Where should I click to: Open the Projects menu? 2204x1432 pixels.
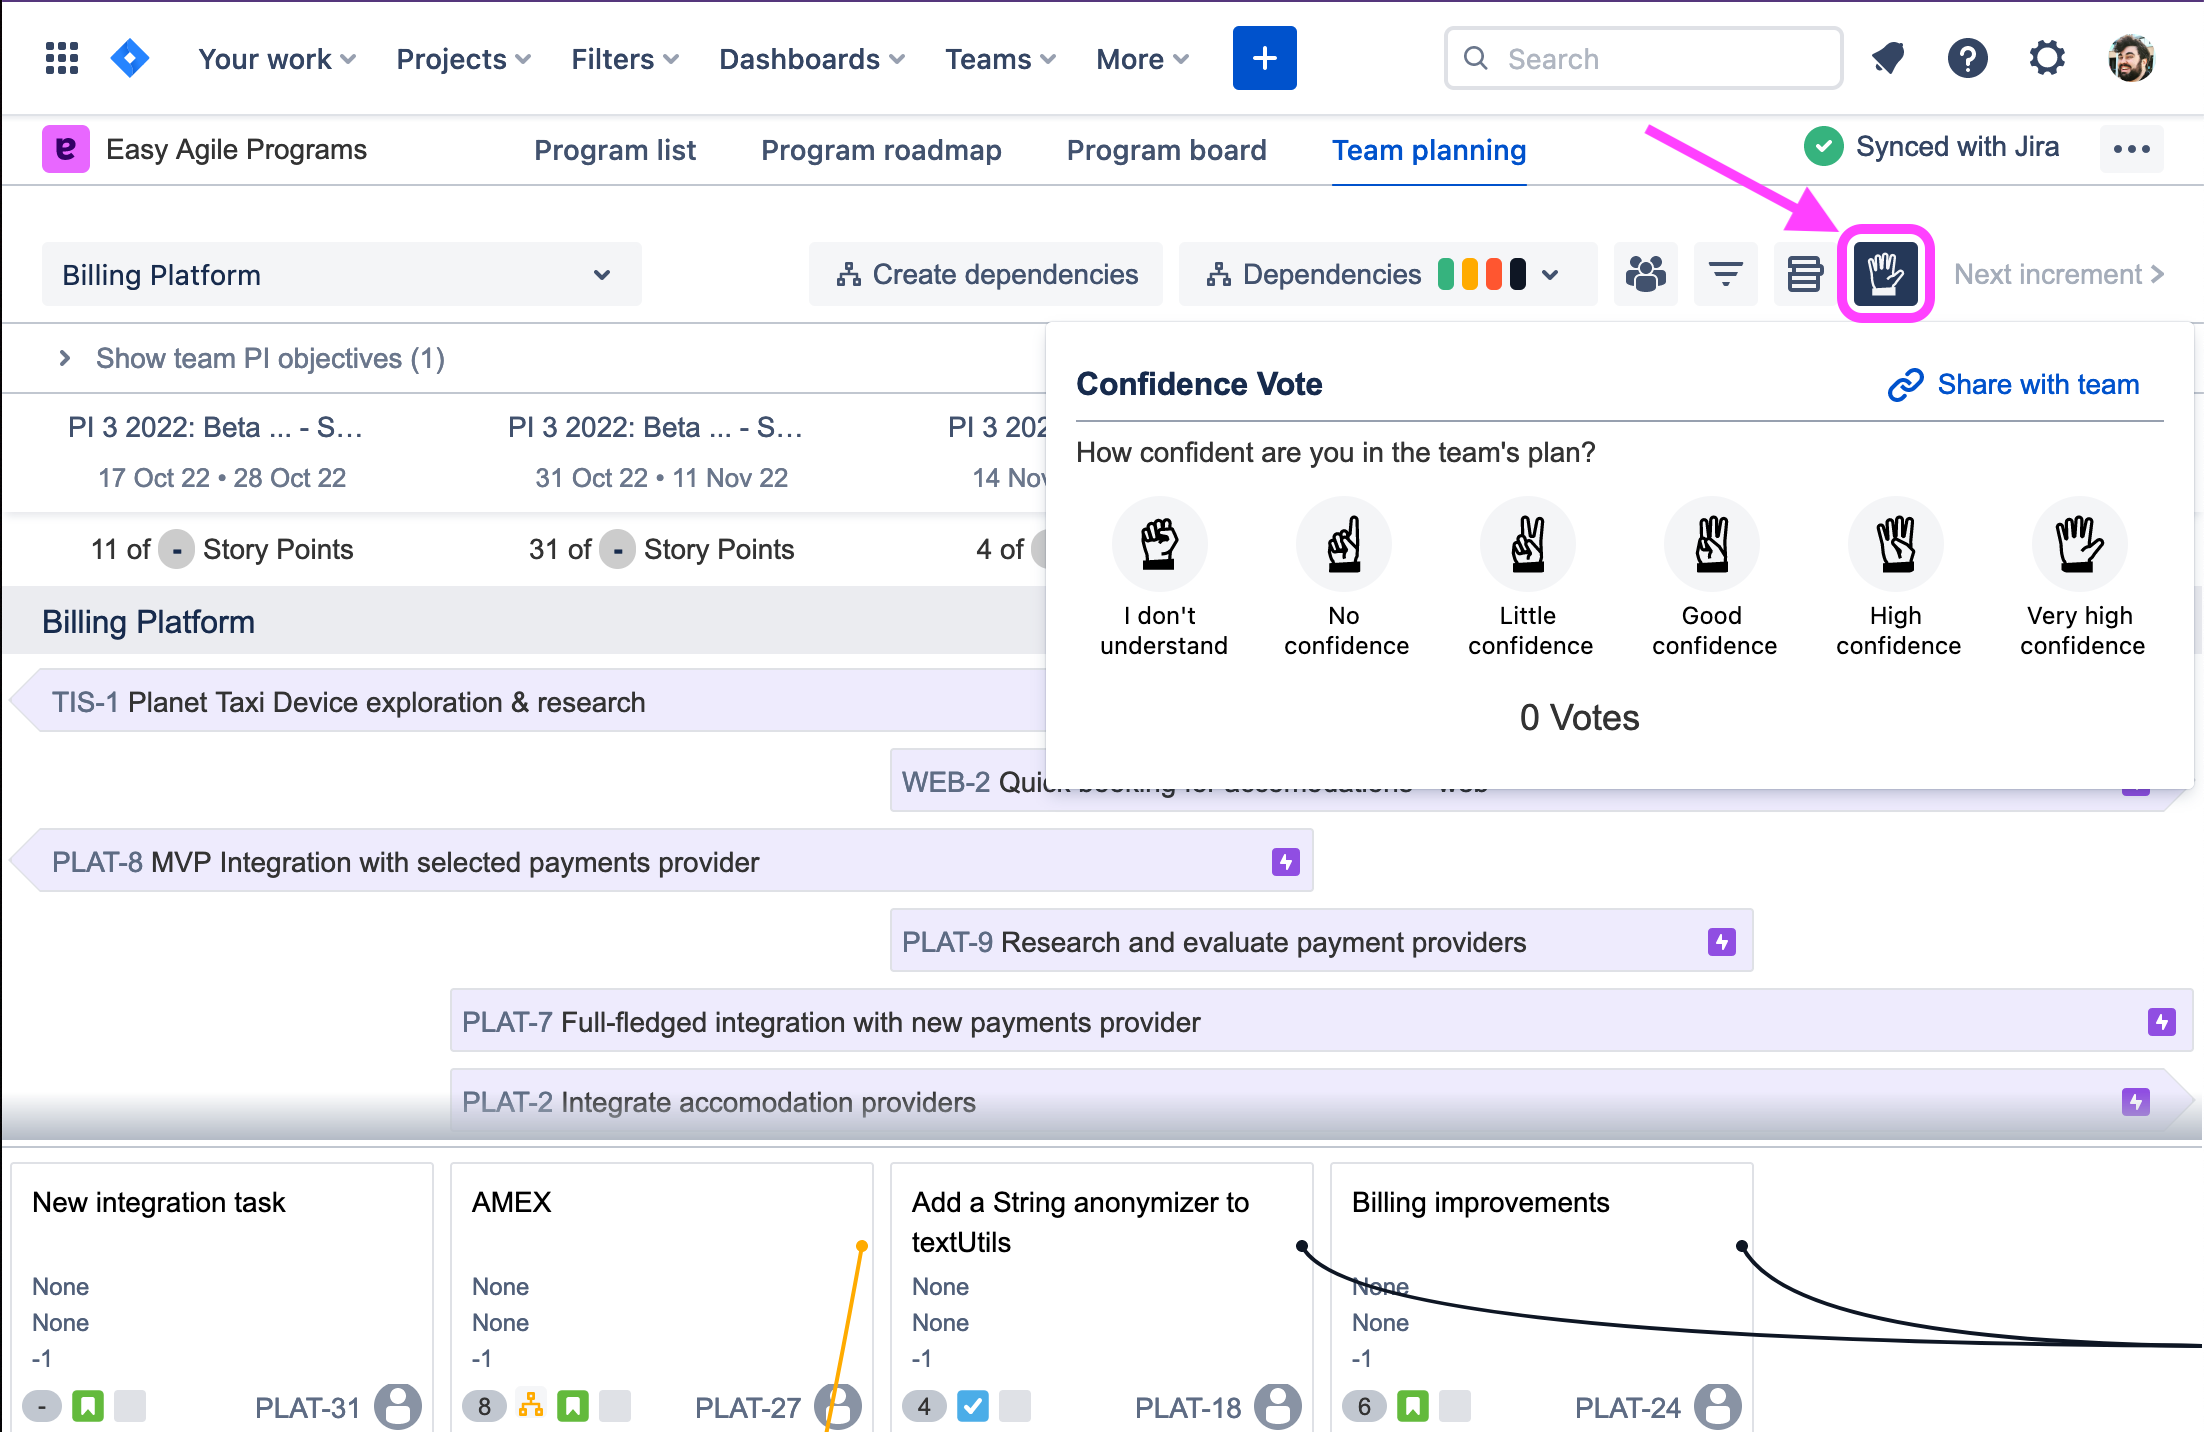point(463,59)
